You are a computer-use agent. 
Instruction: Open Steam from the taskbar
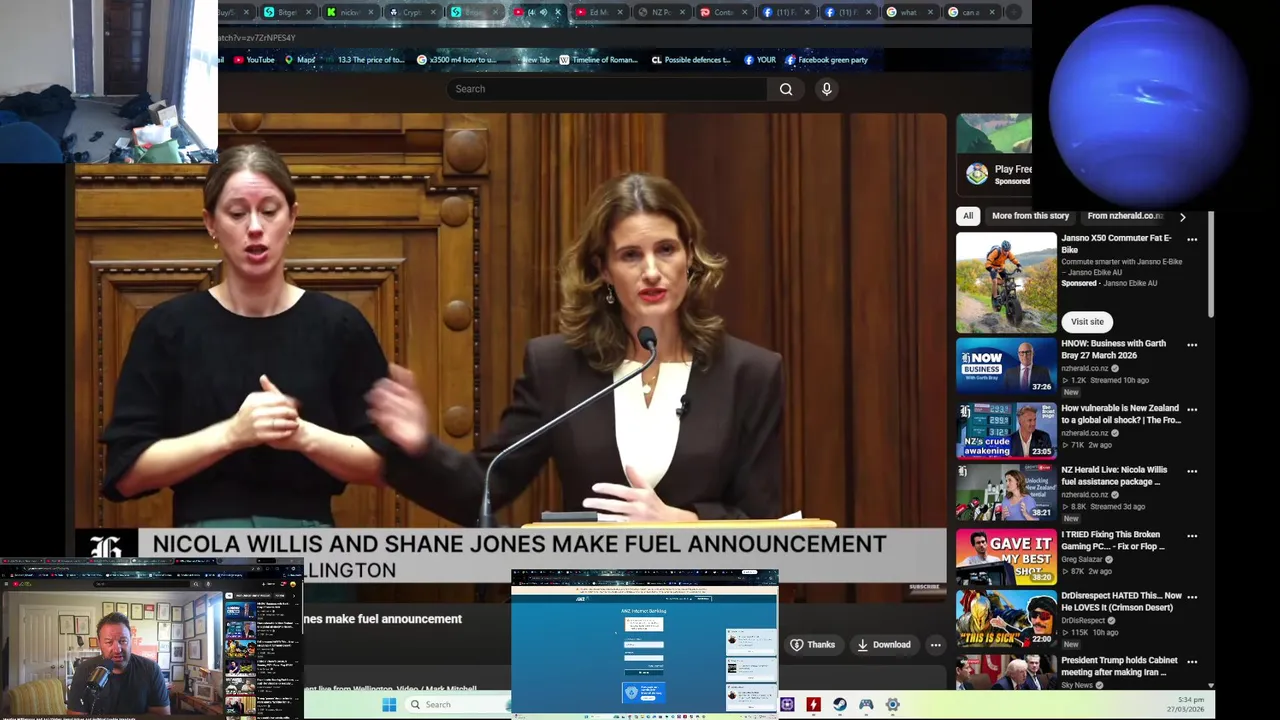click(x=840, y=705)
